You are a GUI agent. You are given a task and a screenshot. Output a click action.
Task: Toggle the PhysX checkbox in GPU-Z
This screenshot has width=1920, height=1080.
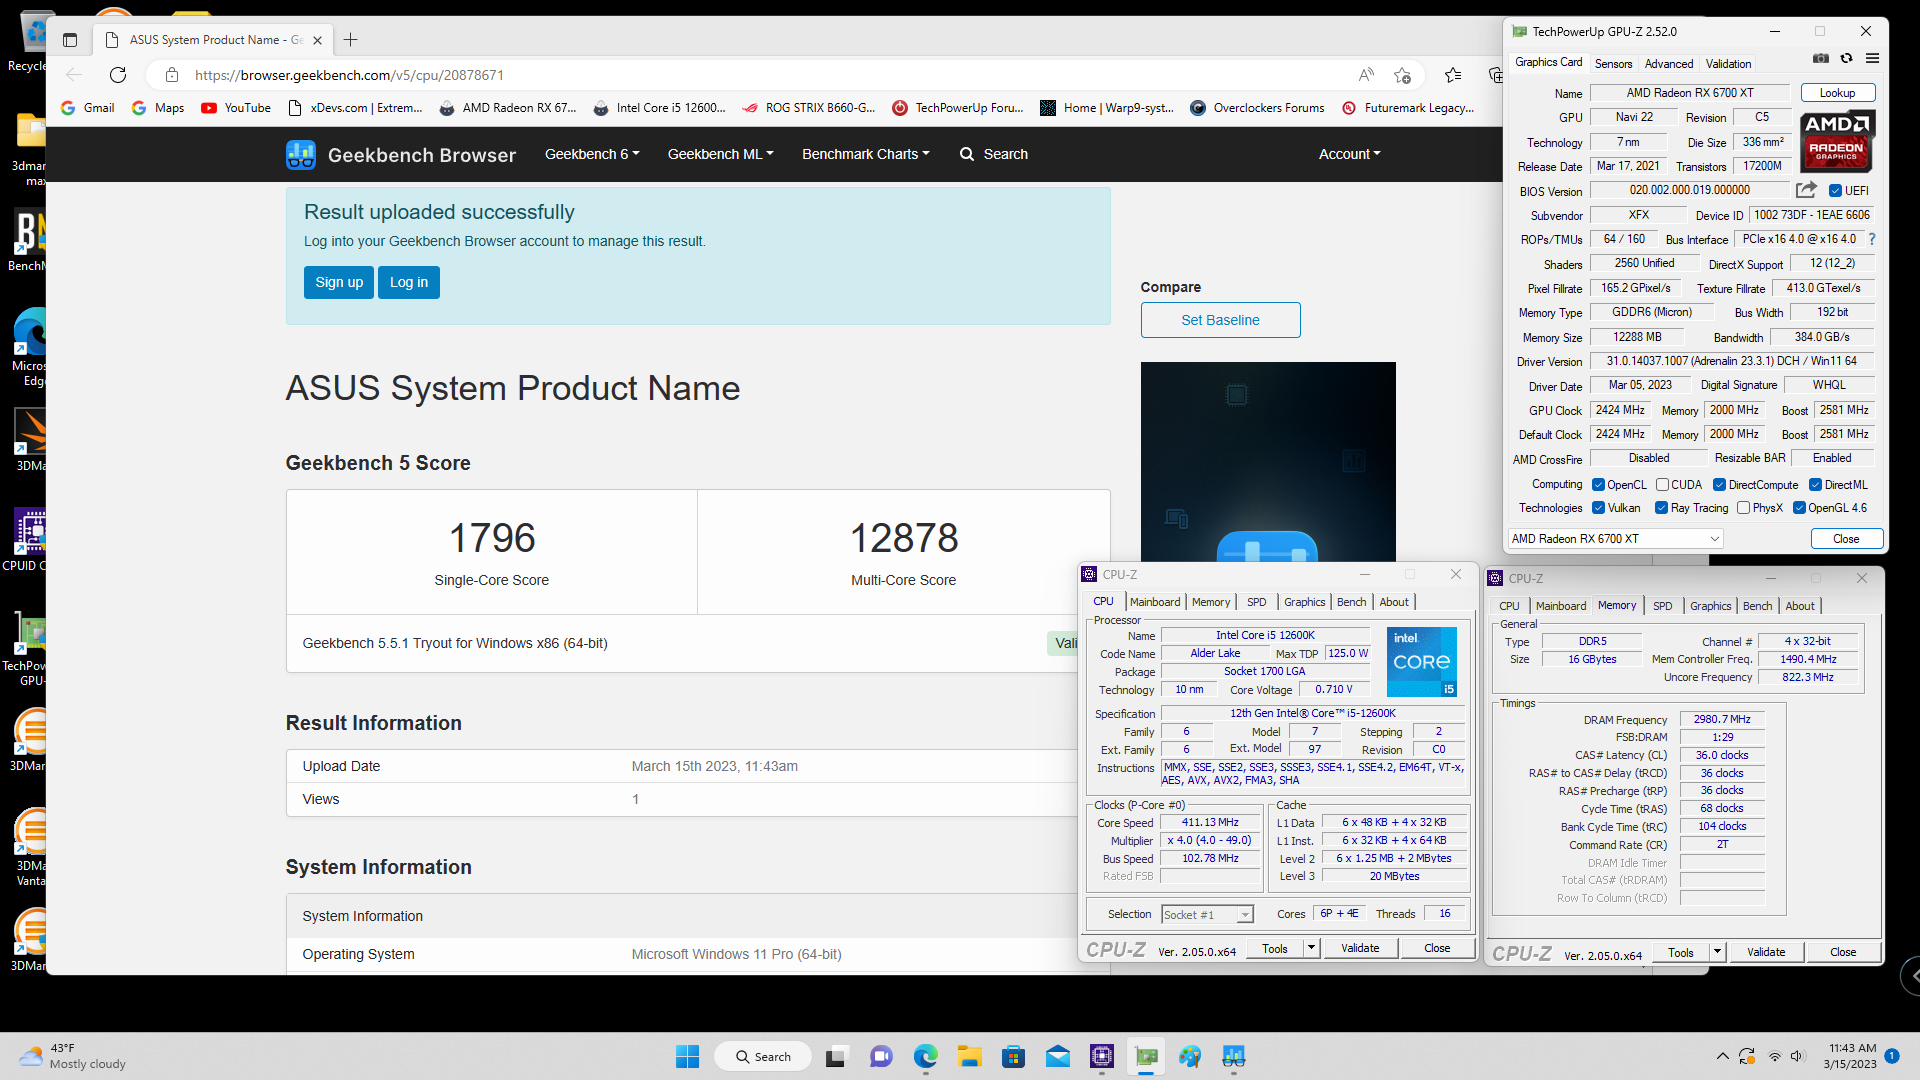(x=1743, y=508)
